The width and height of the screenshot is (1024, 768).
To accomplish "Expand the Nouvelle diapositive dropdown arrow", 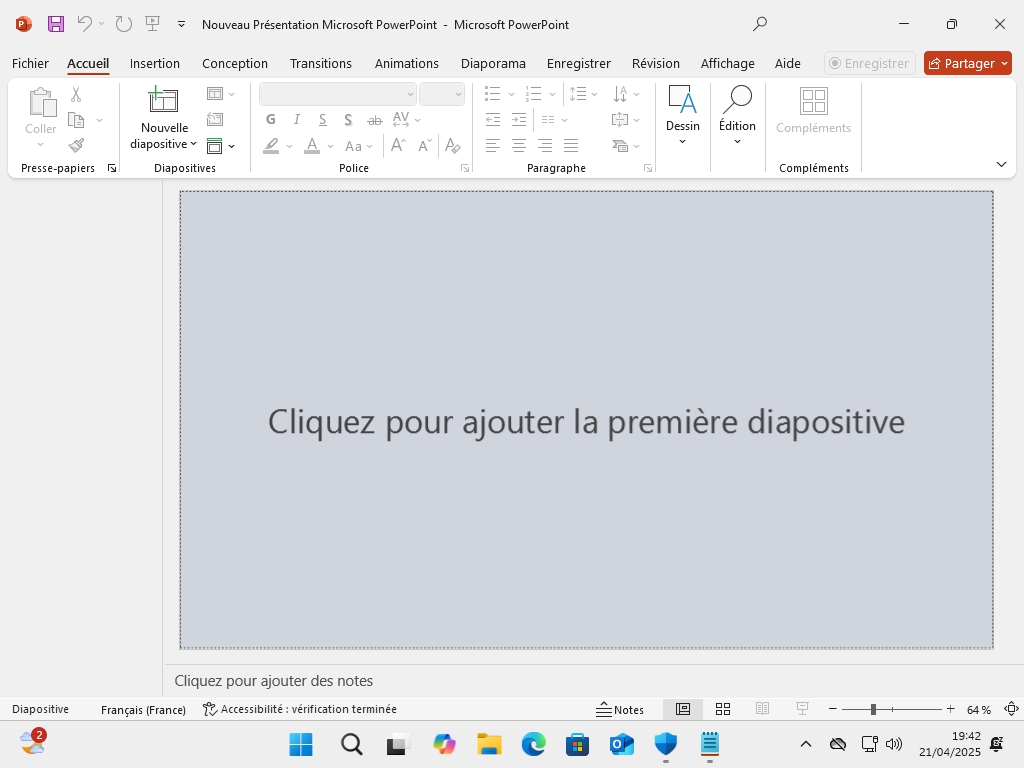I will [193, 145].
